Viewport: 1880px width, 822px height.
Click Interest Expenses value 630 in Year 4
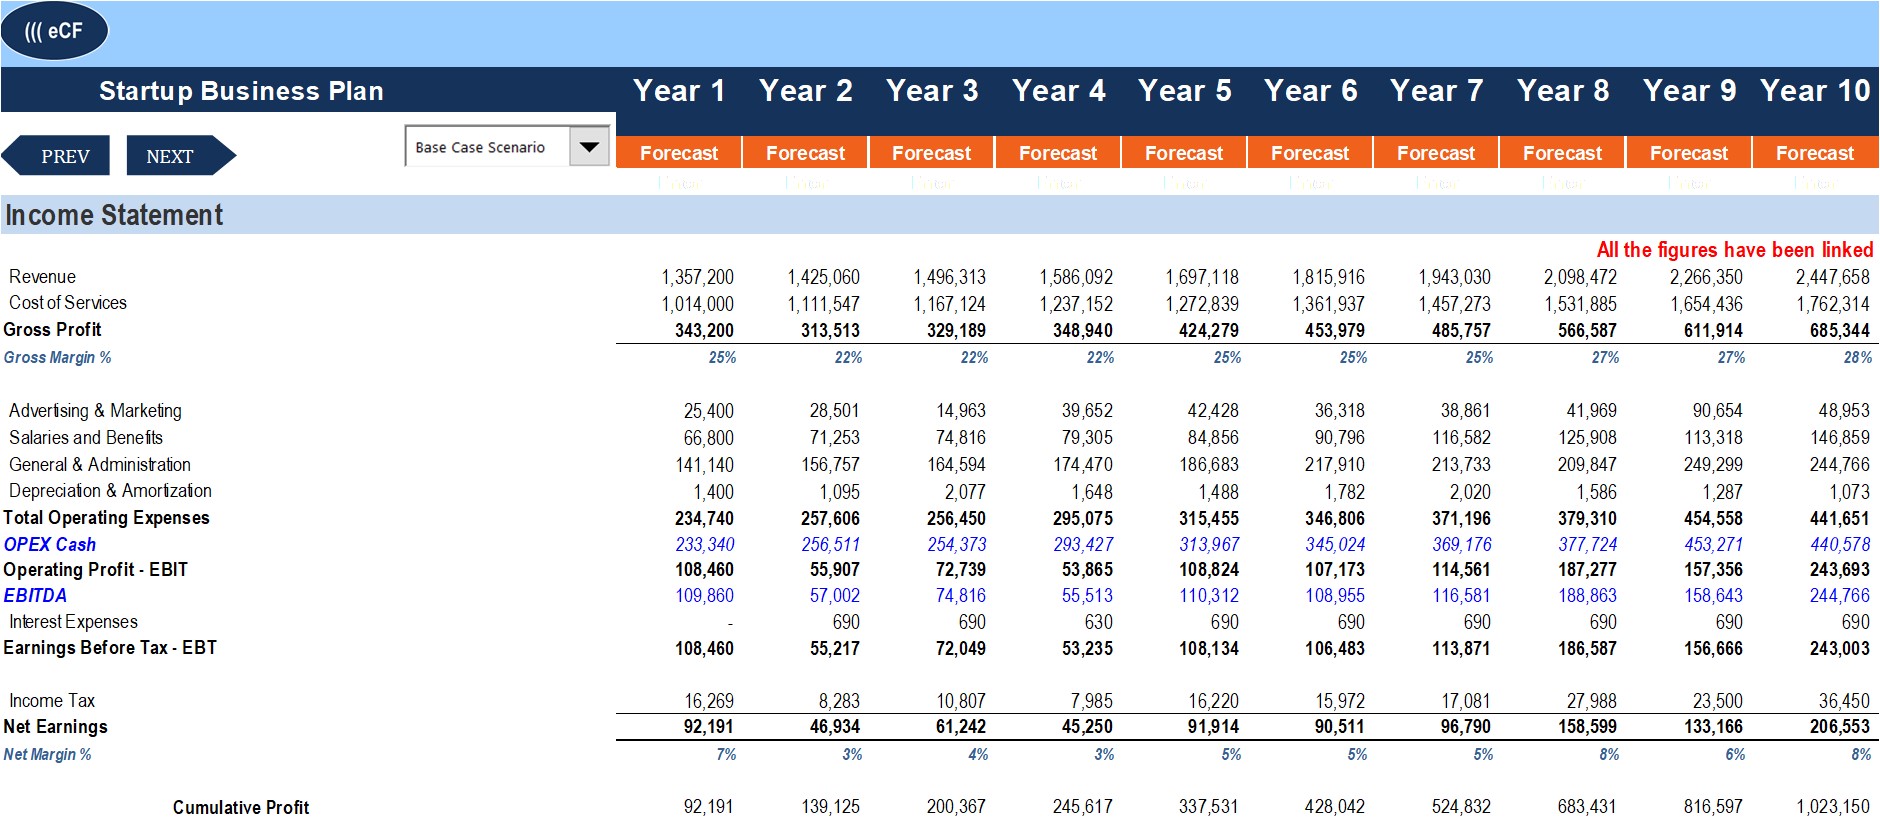(1098, 622)
